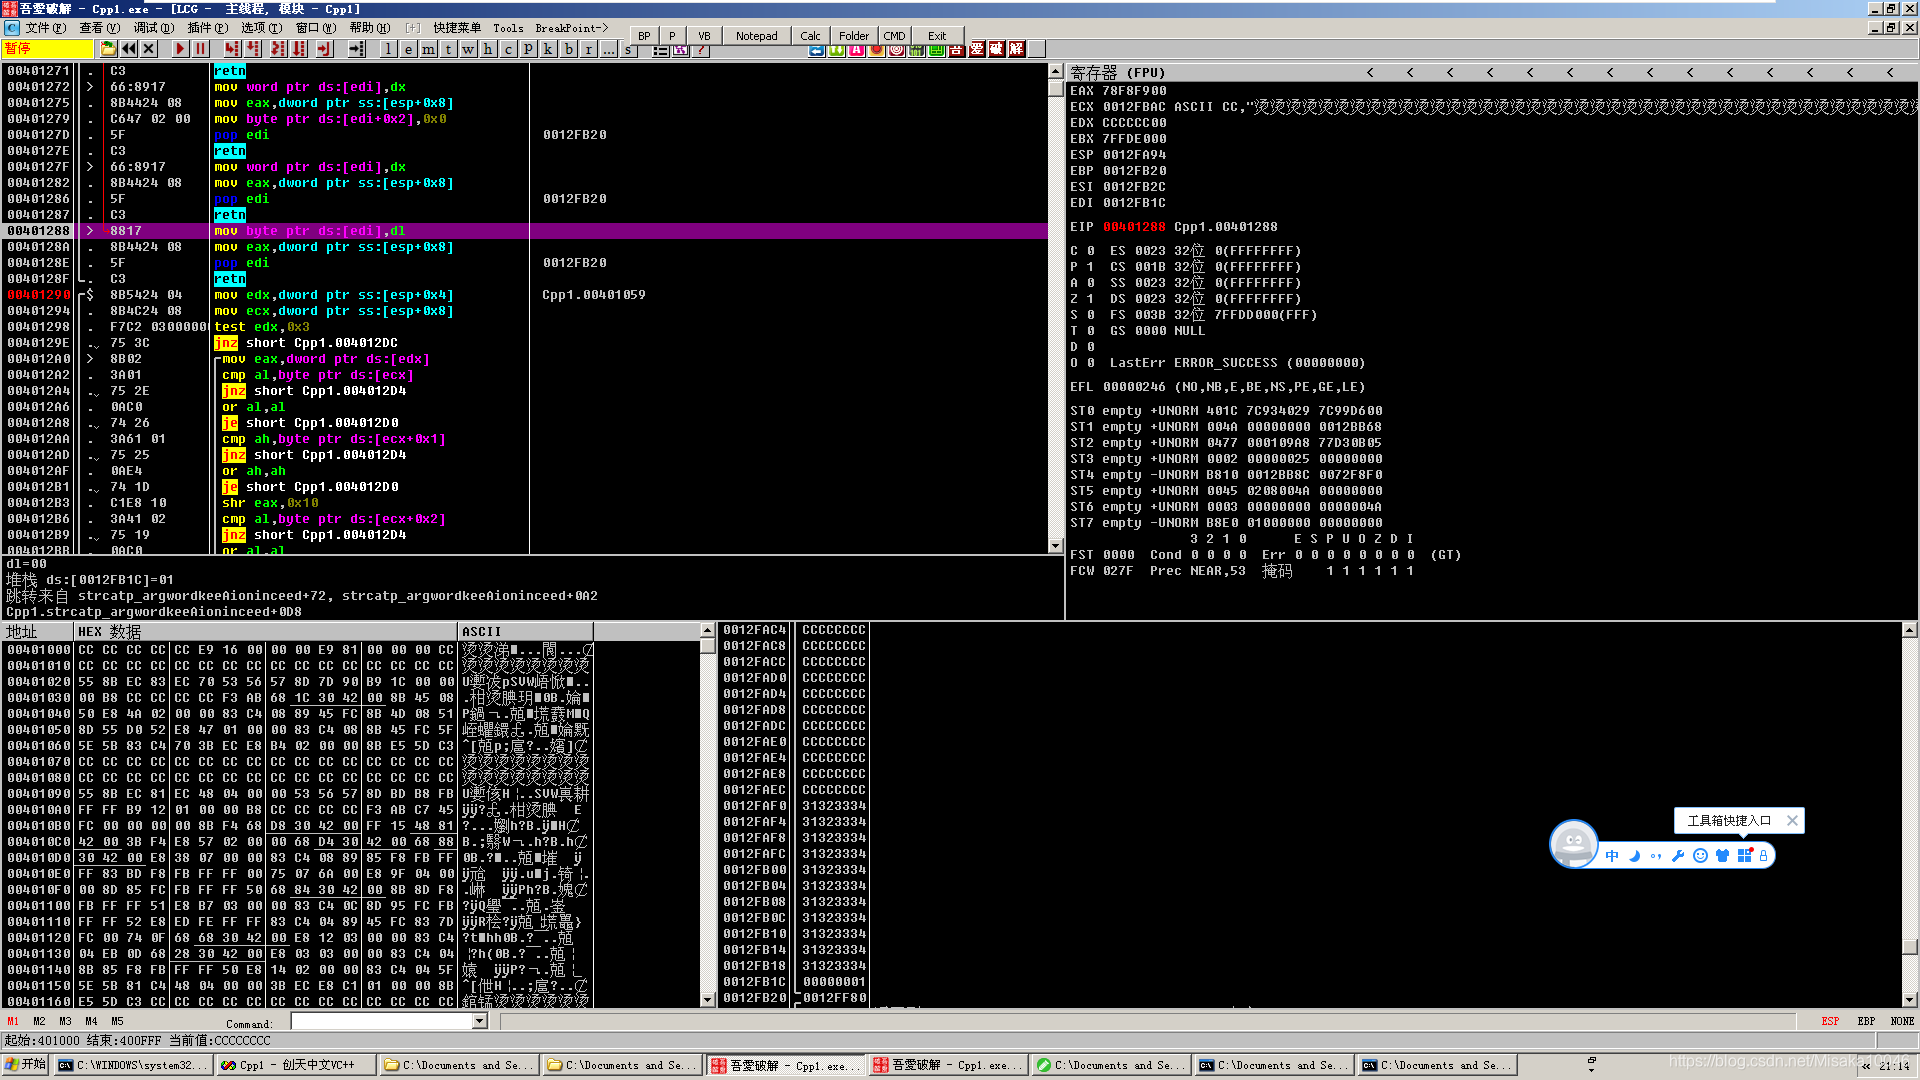1920x1080 pixels.
Task: Open the 文件(F) menu
Action: pos(46,28)
